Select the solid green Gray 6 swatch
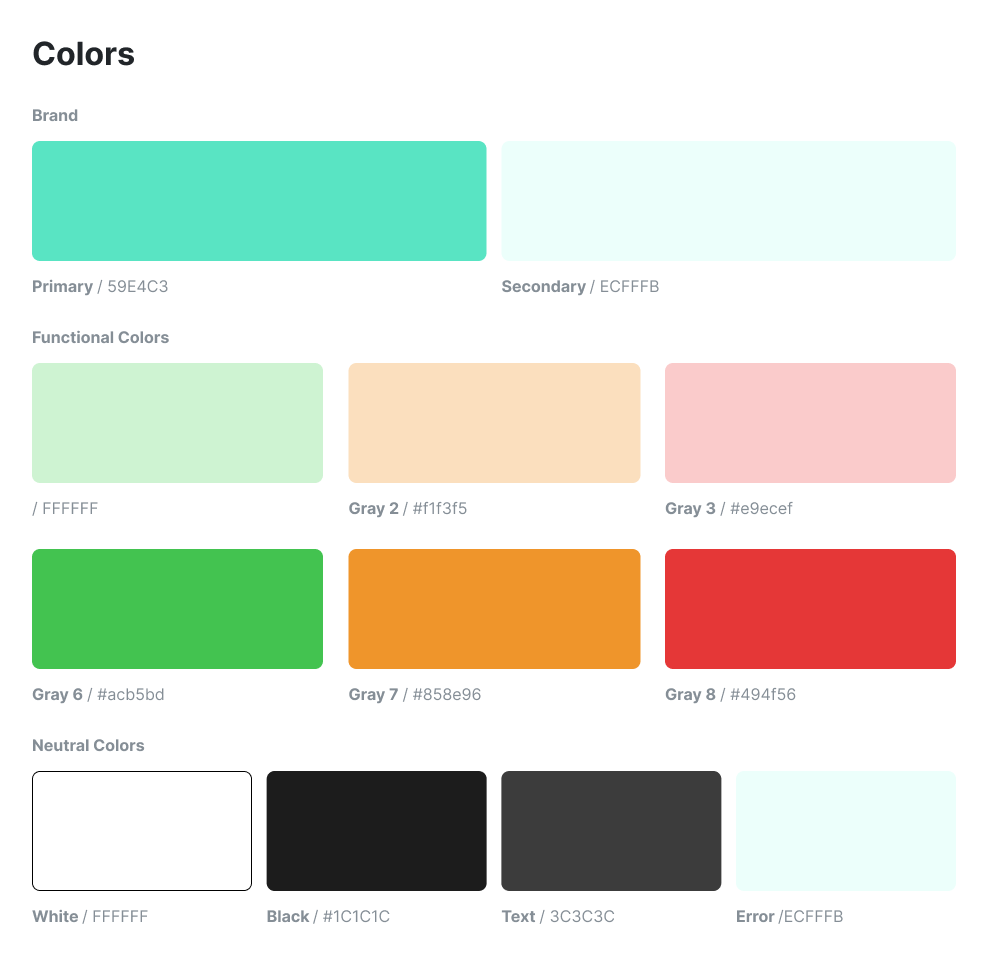This screenshot has height=959, width=988. click(178, 609)
